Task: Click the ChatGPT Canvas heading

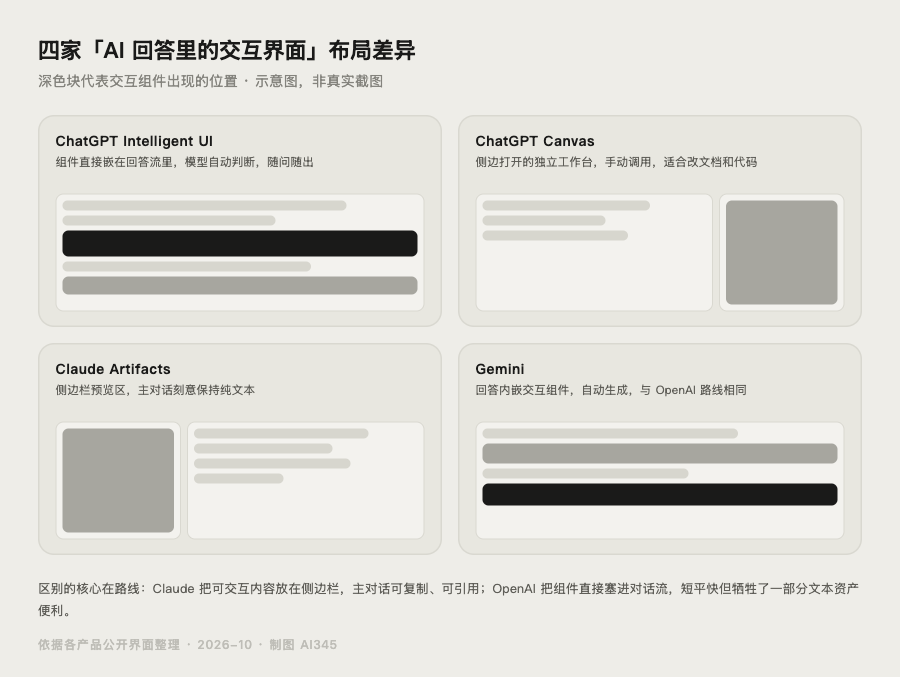Action: pyautogui.click(x=534, y=141)
